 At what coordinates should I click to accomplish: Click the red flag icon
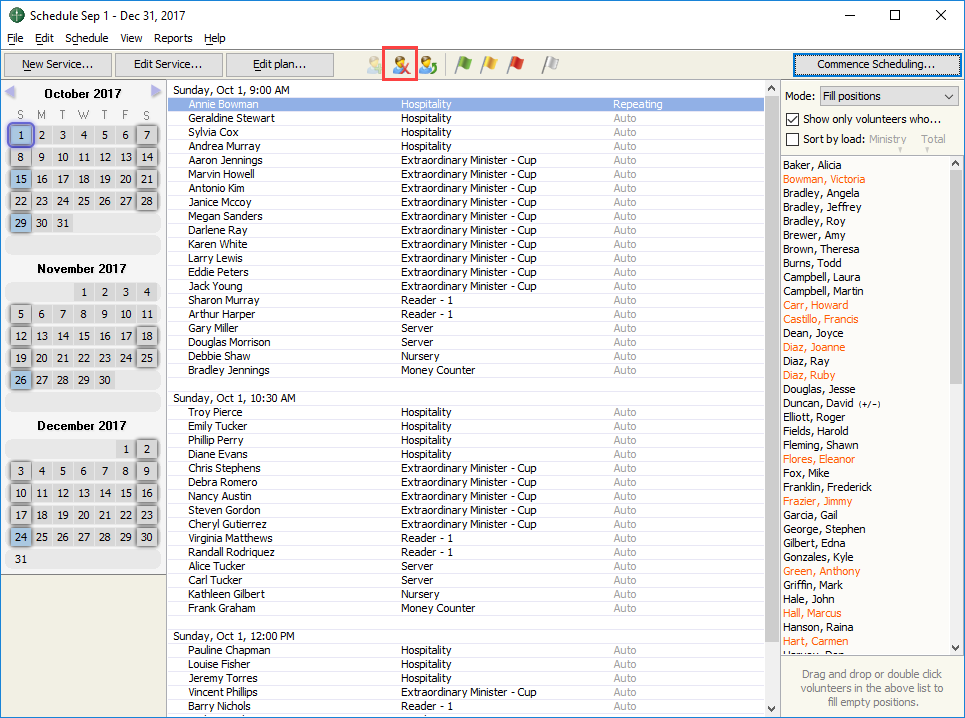[x=515, y=65]
